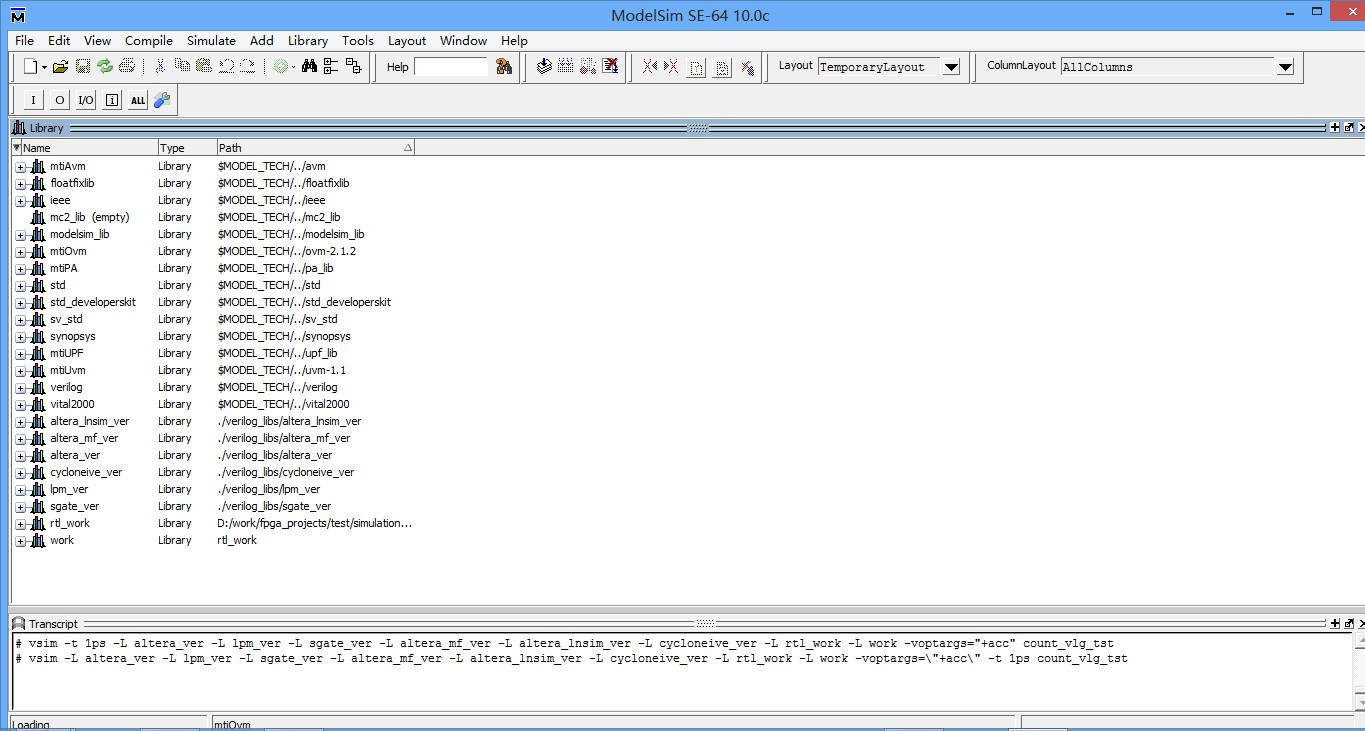
Task: Click the 'I' input ports filter button
Action: pos(33,100)
